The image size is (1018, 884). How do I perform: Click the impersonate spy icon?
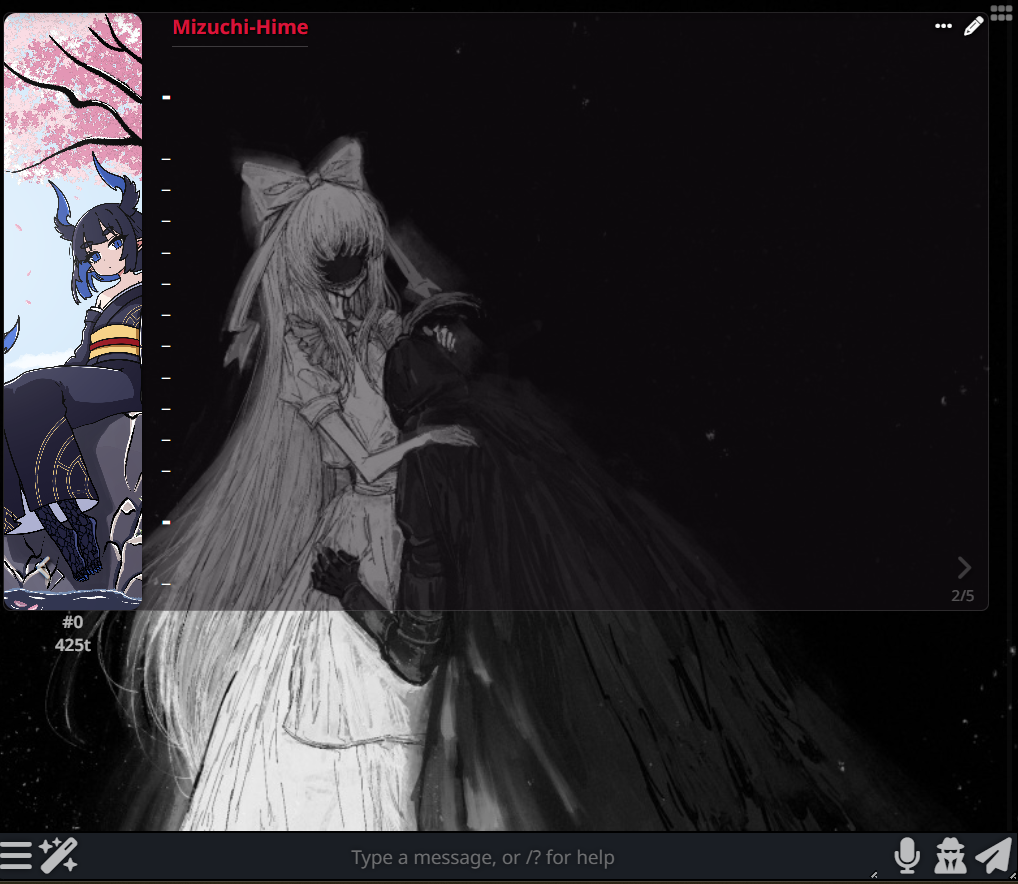(x=950, y=855)
